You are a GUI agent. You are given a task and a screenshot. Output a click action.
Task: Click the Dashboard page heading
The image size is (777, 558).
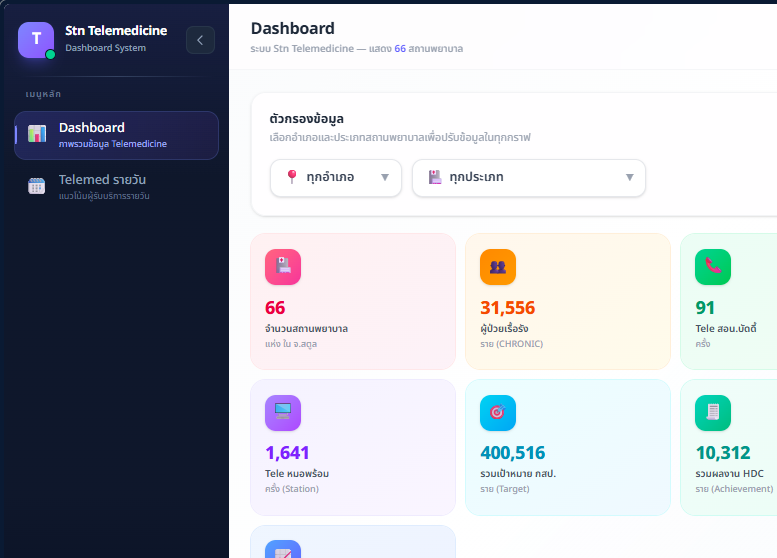point(292,29)
